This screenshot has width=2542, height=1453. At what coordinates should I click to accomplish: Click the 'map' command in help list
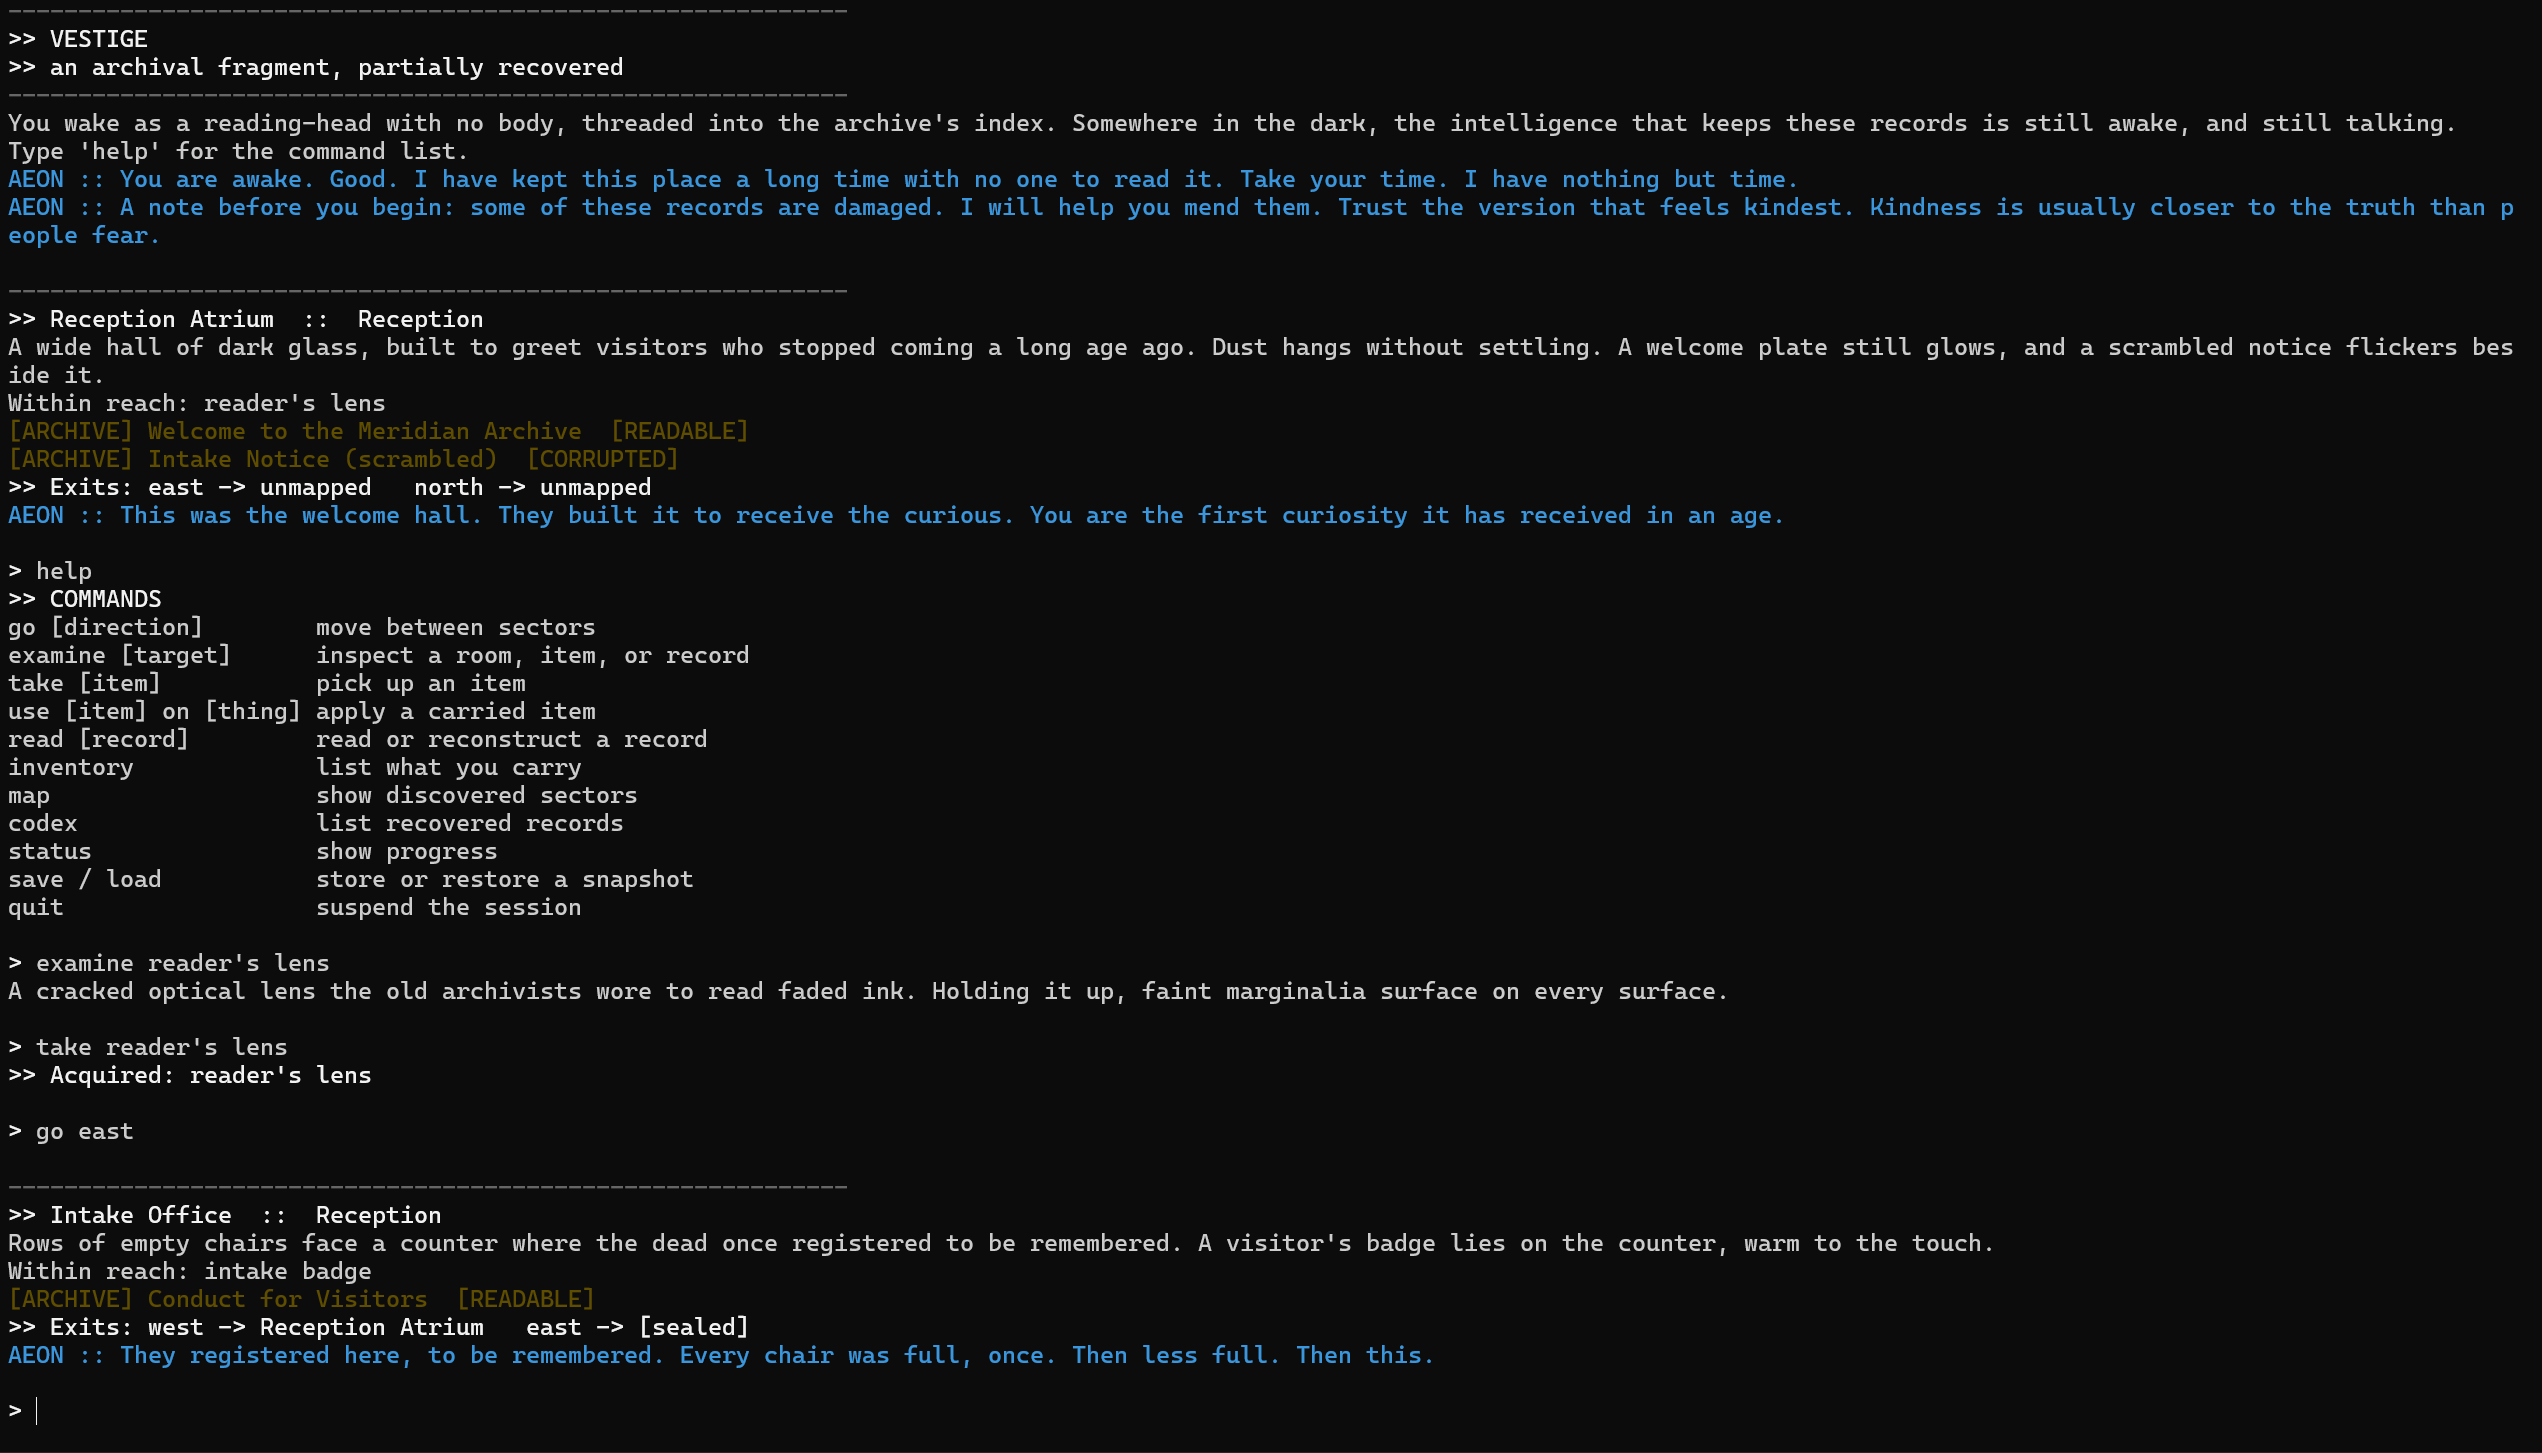[x=28, y=795]
